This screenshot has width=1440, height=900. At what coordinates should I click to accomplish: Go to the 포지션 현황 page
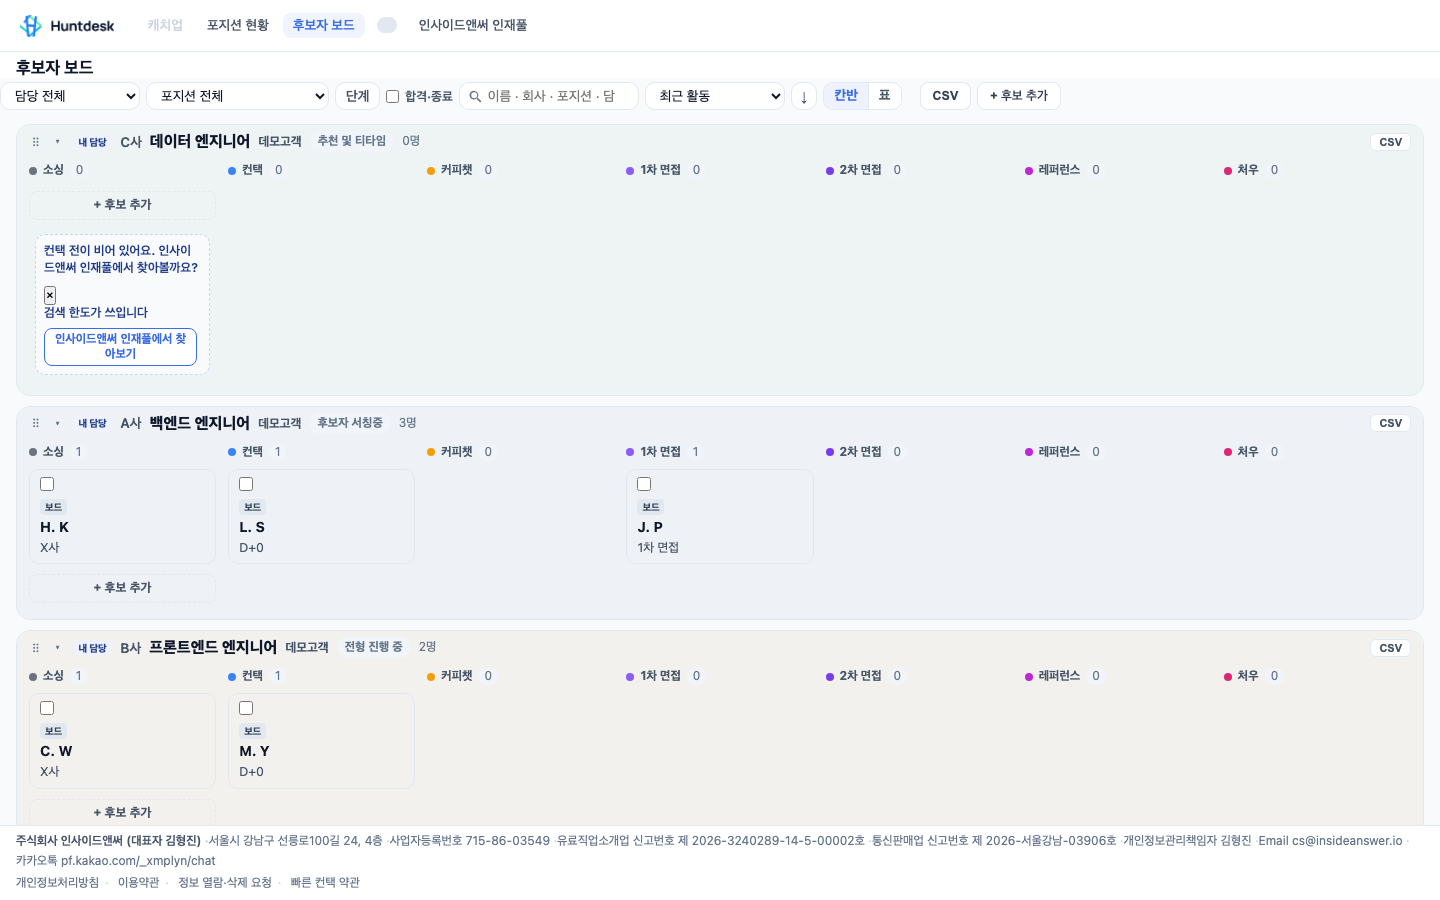pyautogui.click(x=238, y=25)
